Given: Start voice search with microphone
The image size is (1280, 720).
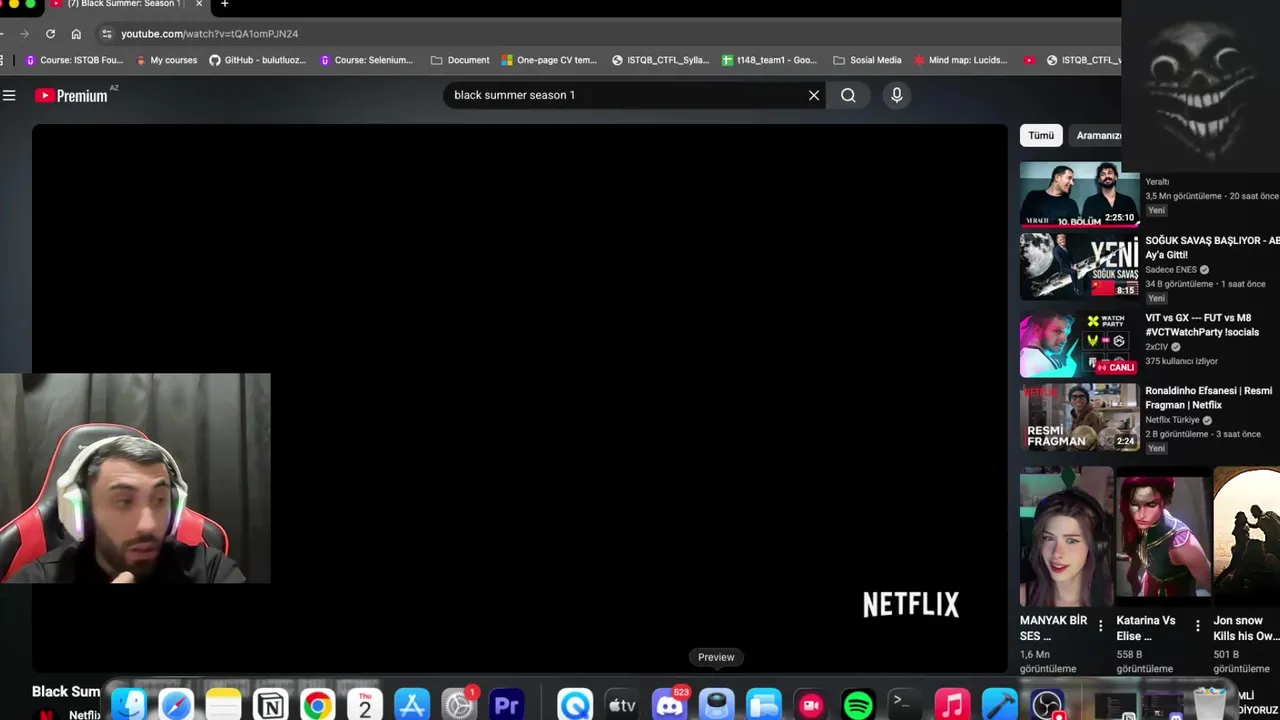Looking at the screenshot, I should [897, 95].
